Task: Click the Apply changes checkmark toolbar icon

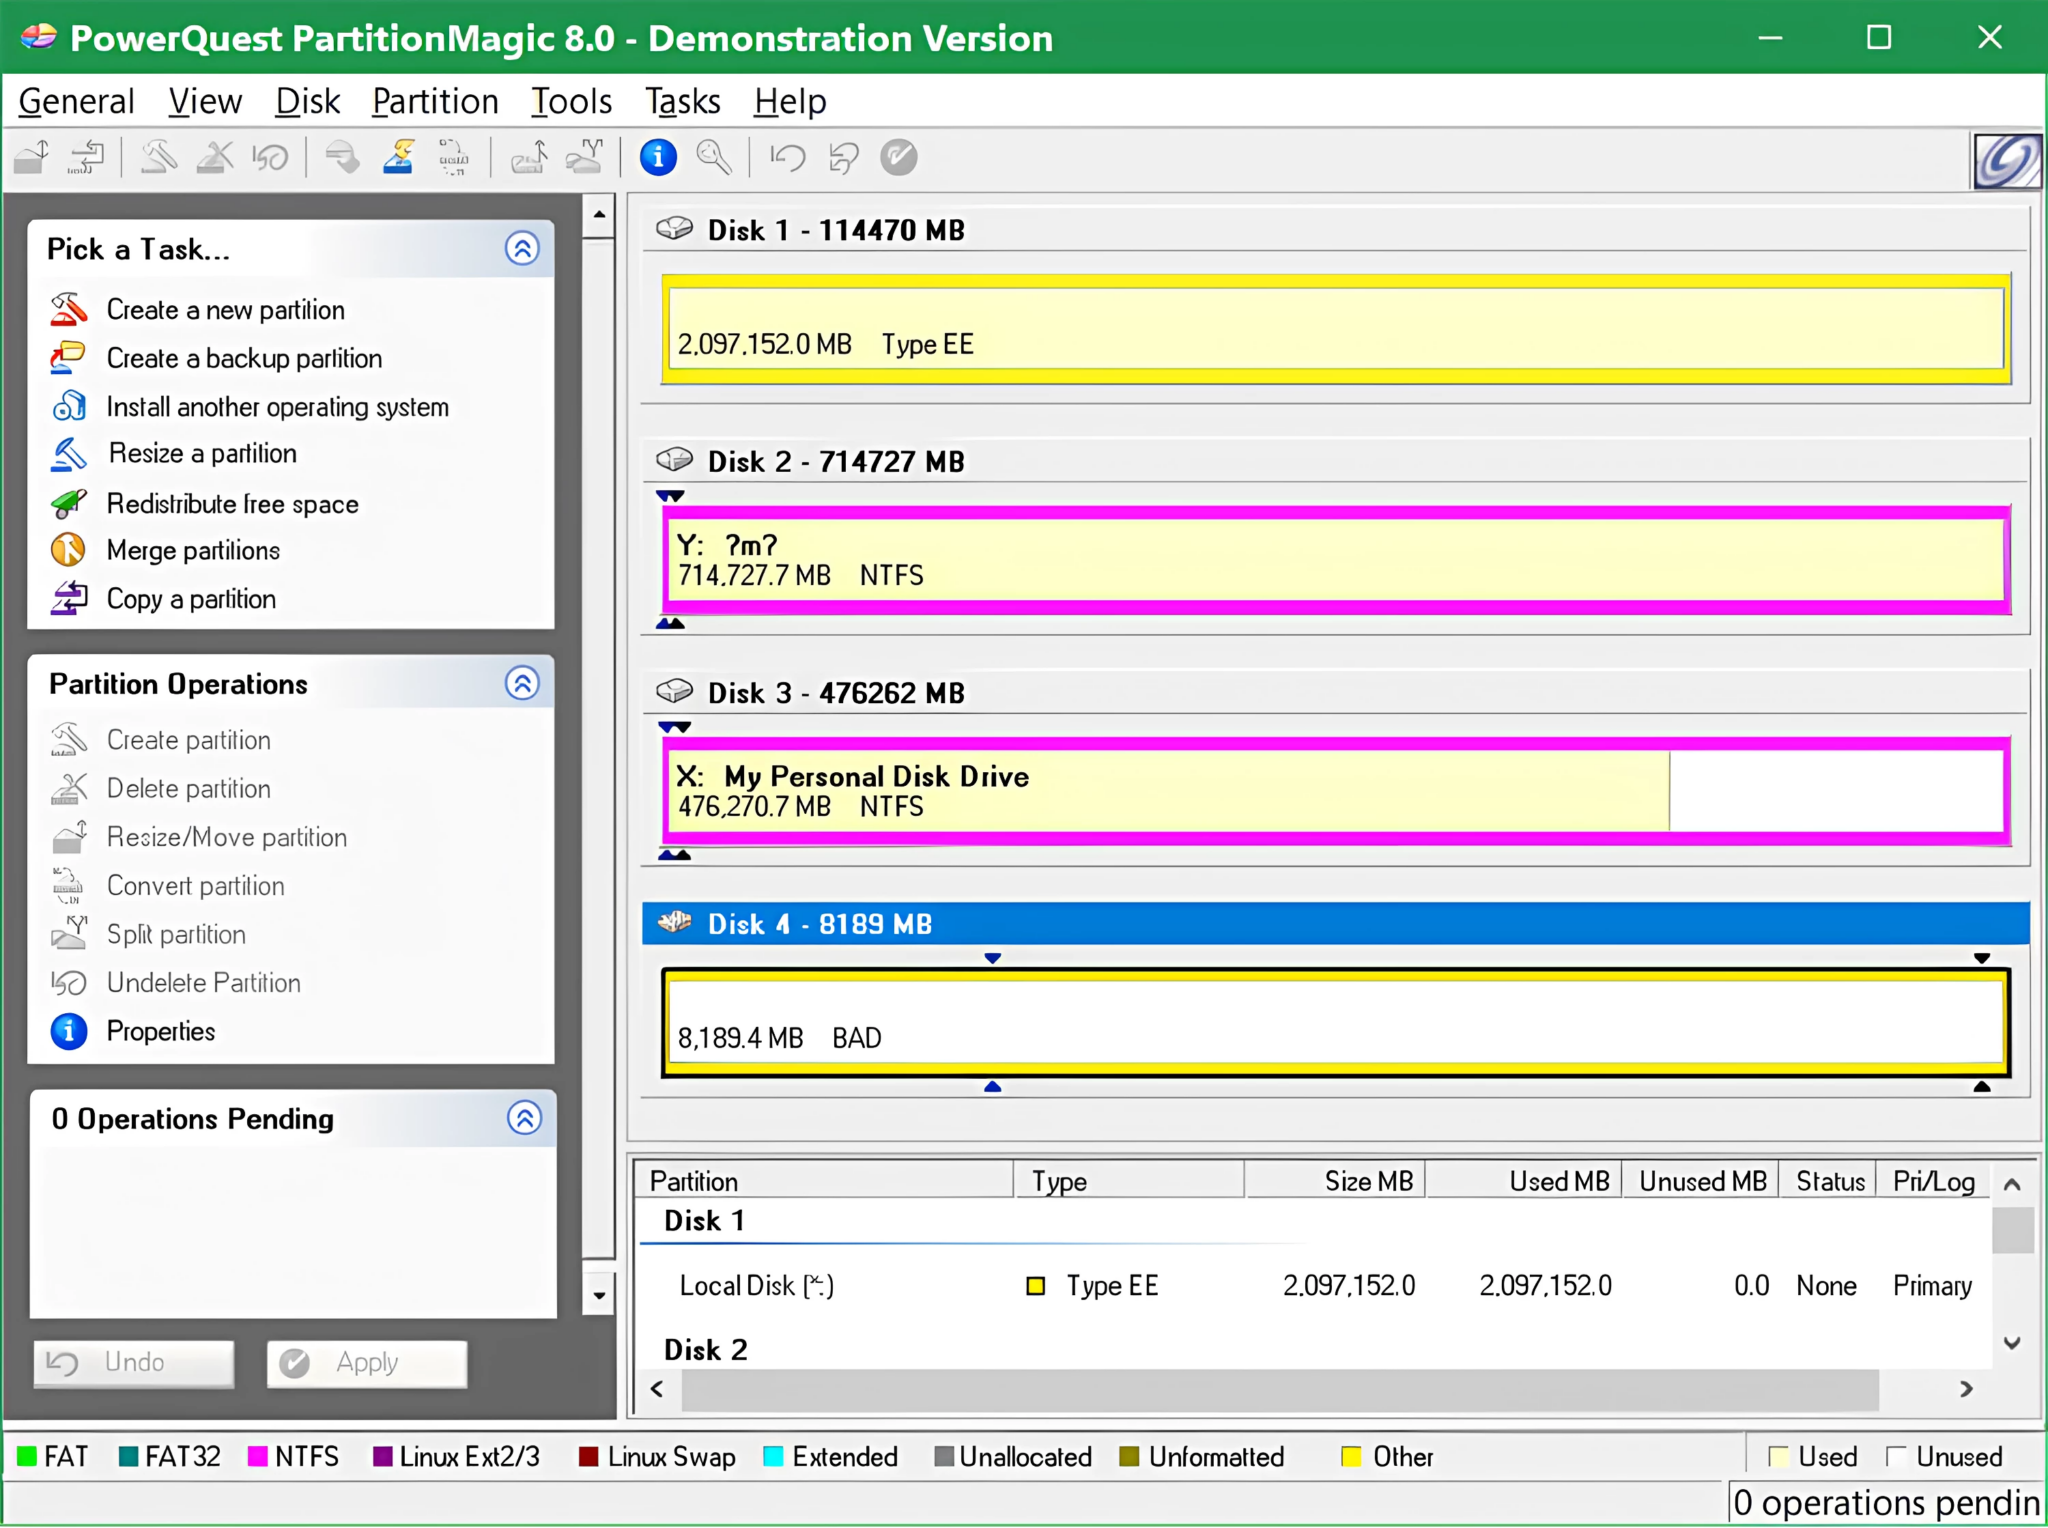Action: (x=898, y=157)
